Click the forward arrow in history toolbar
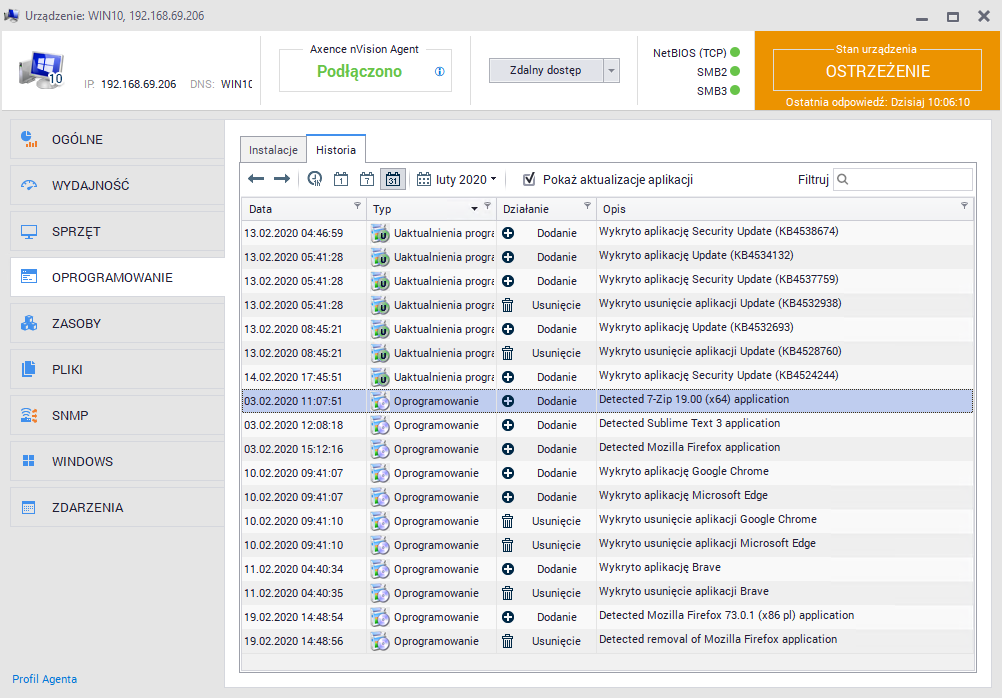 (282, 179)
